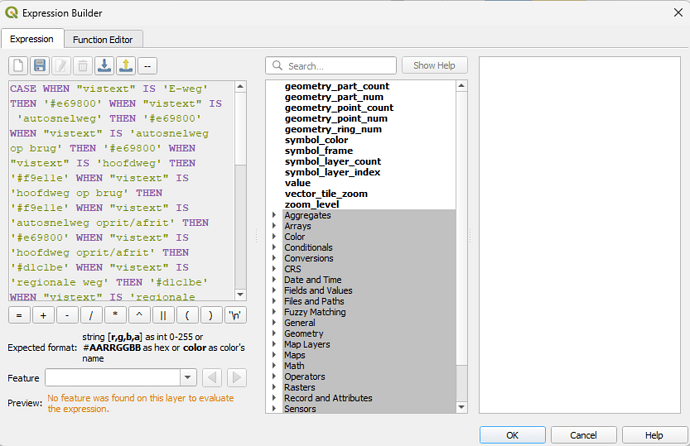Select the Map Layers group
The height and width of the screenshot is (446, 690).
click(307, 344)
